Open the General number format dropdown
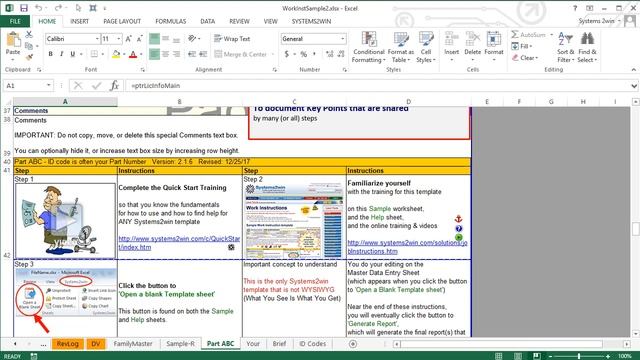This screenshot has width=640, height=360. coord(343,39)
